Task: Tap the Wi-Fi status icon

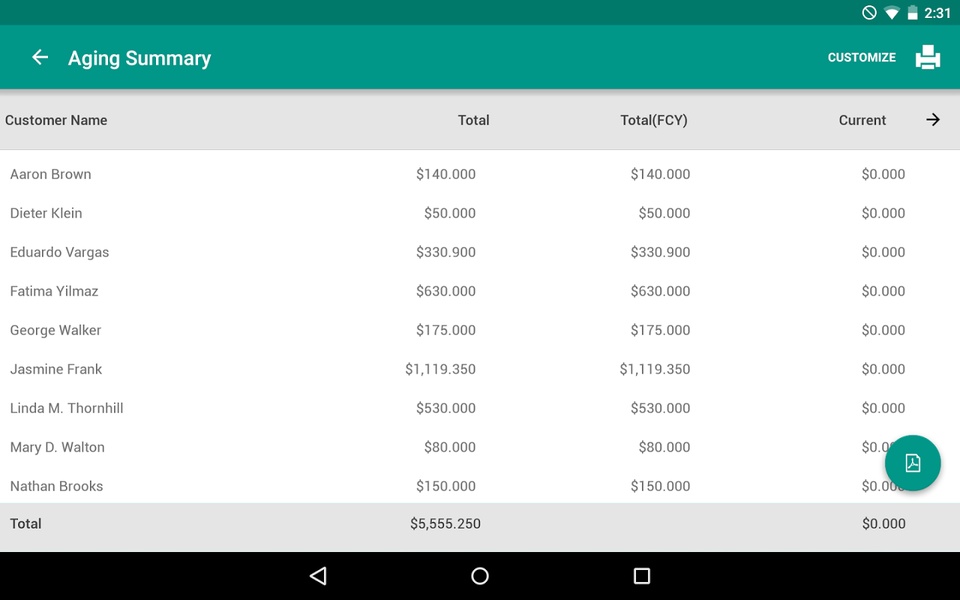Action: point(891,13)
